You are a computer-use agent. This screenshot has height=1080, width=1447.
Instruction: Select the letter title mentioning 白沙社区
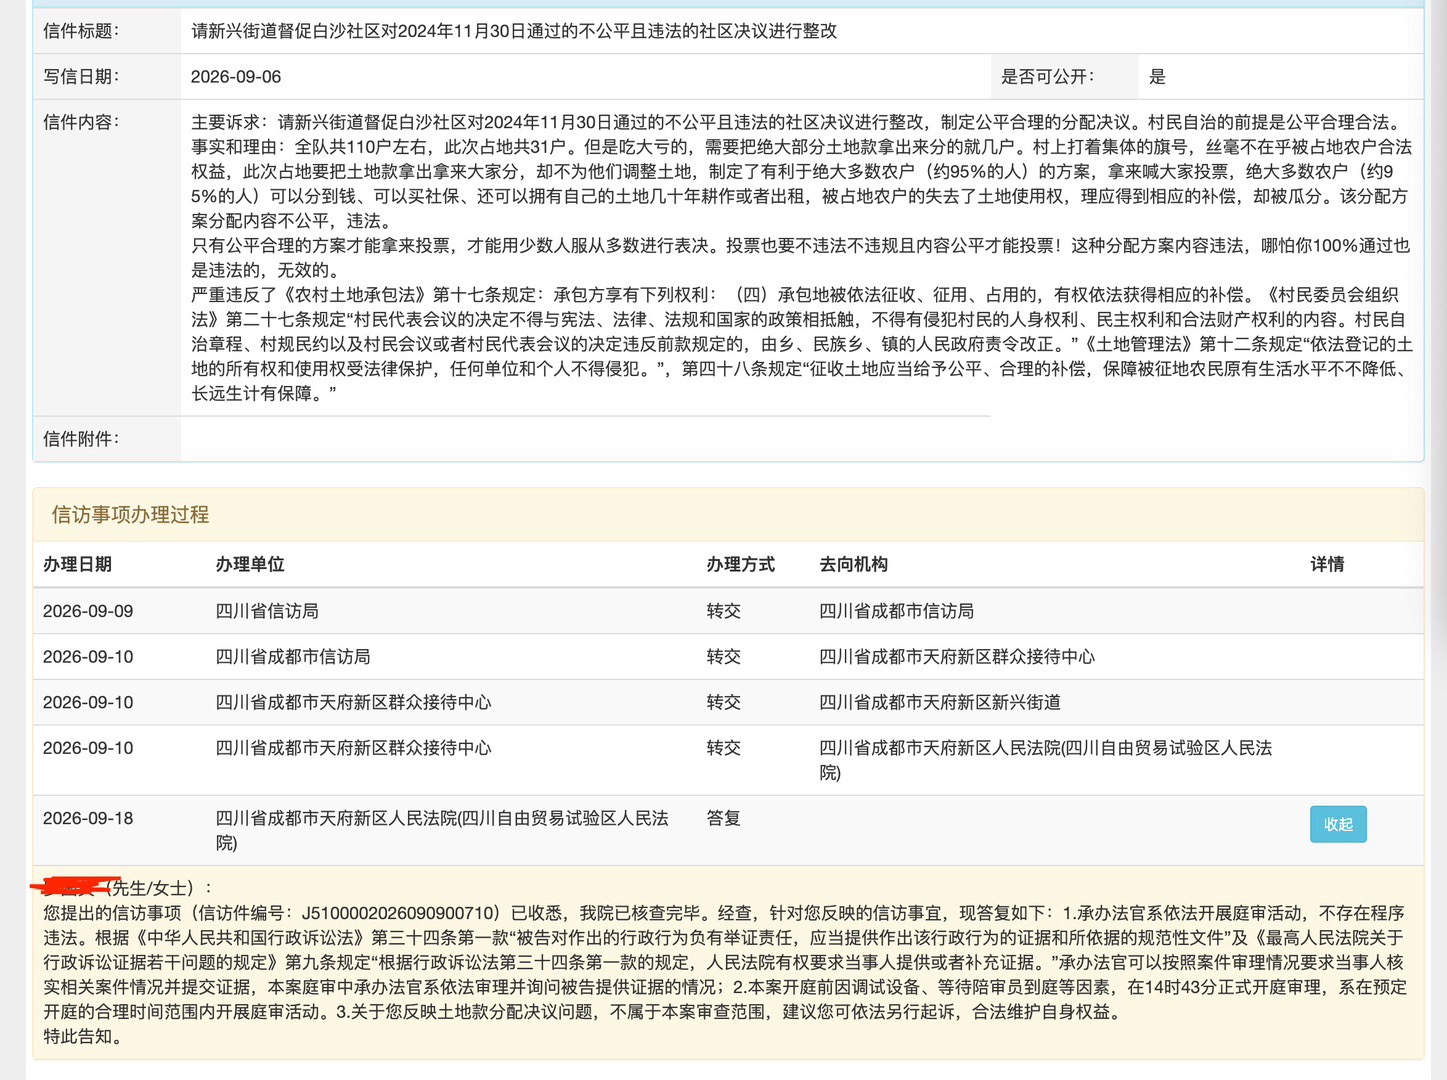[514, 31]
